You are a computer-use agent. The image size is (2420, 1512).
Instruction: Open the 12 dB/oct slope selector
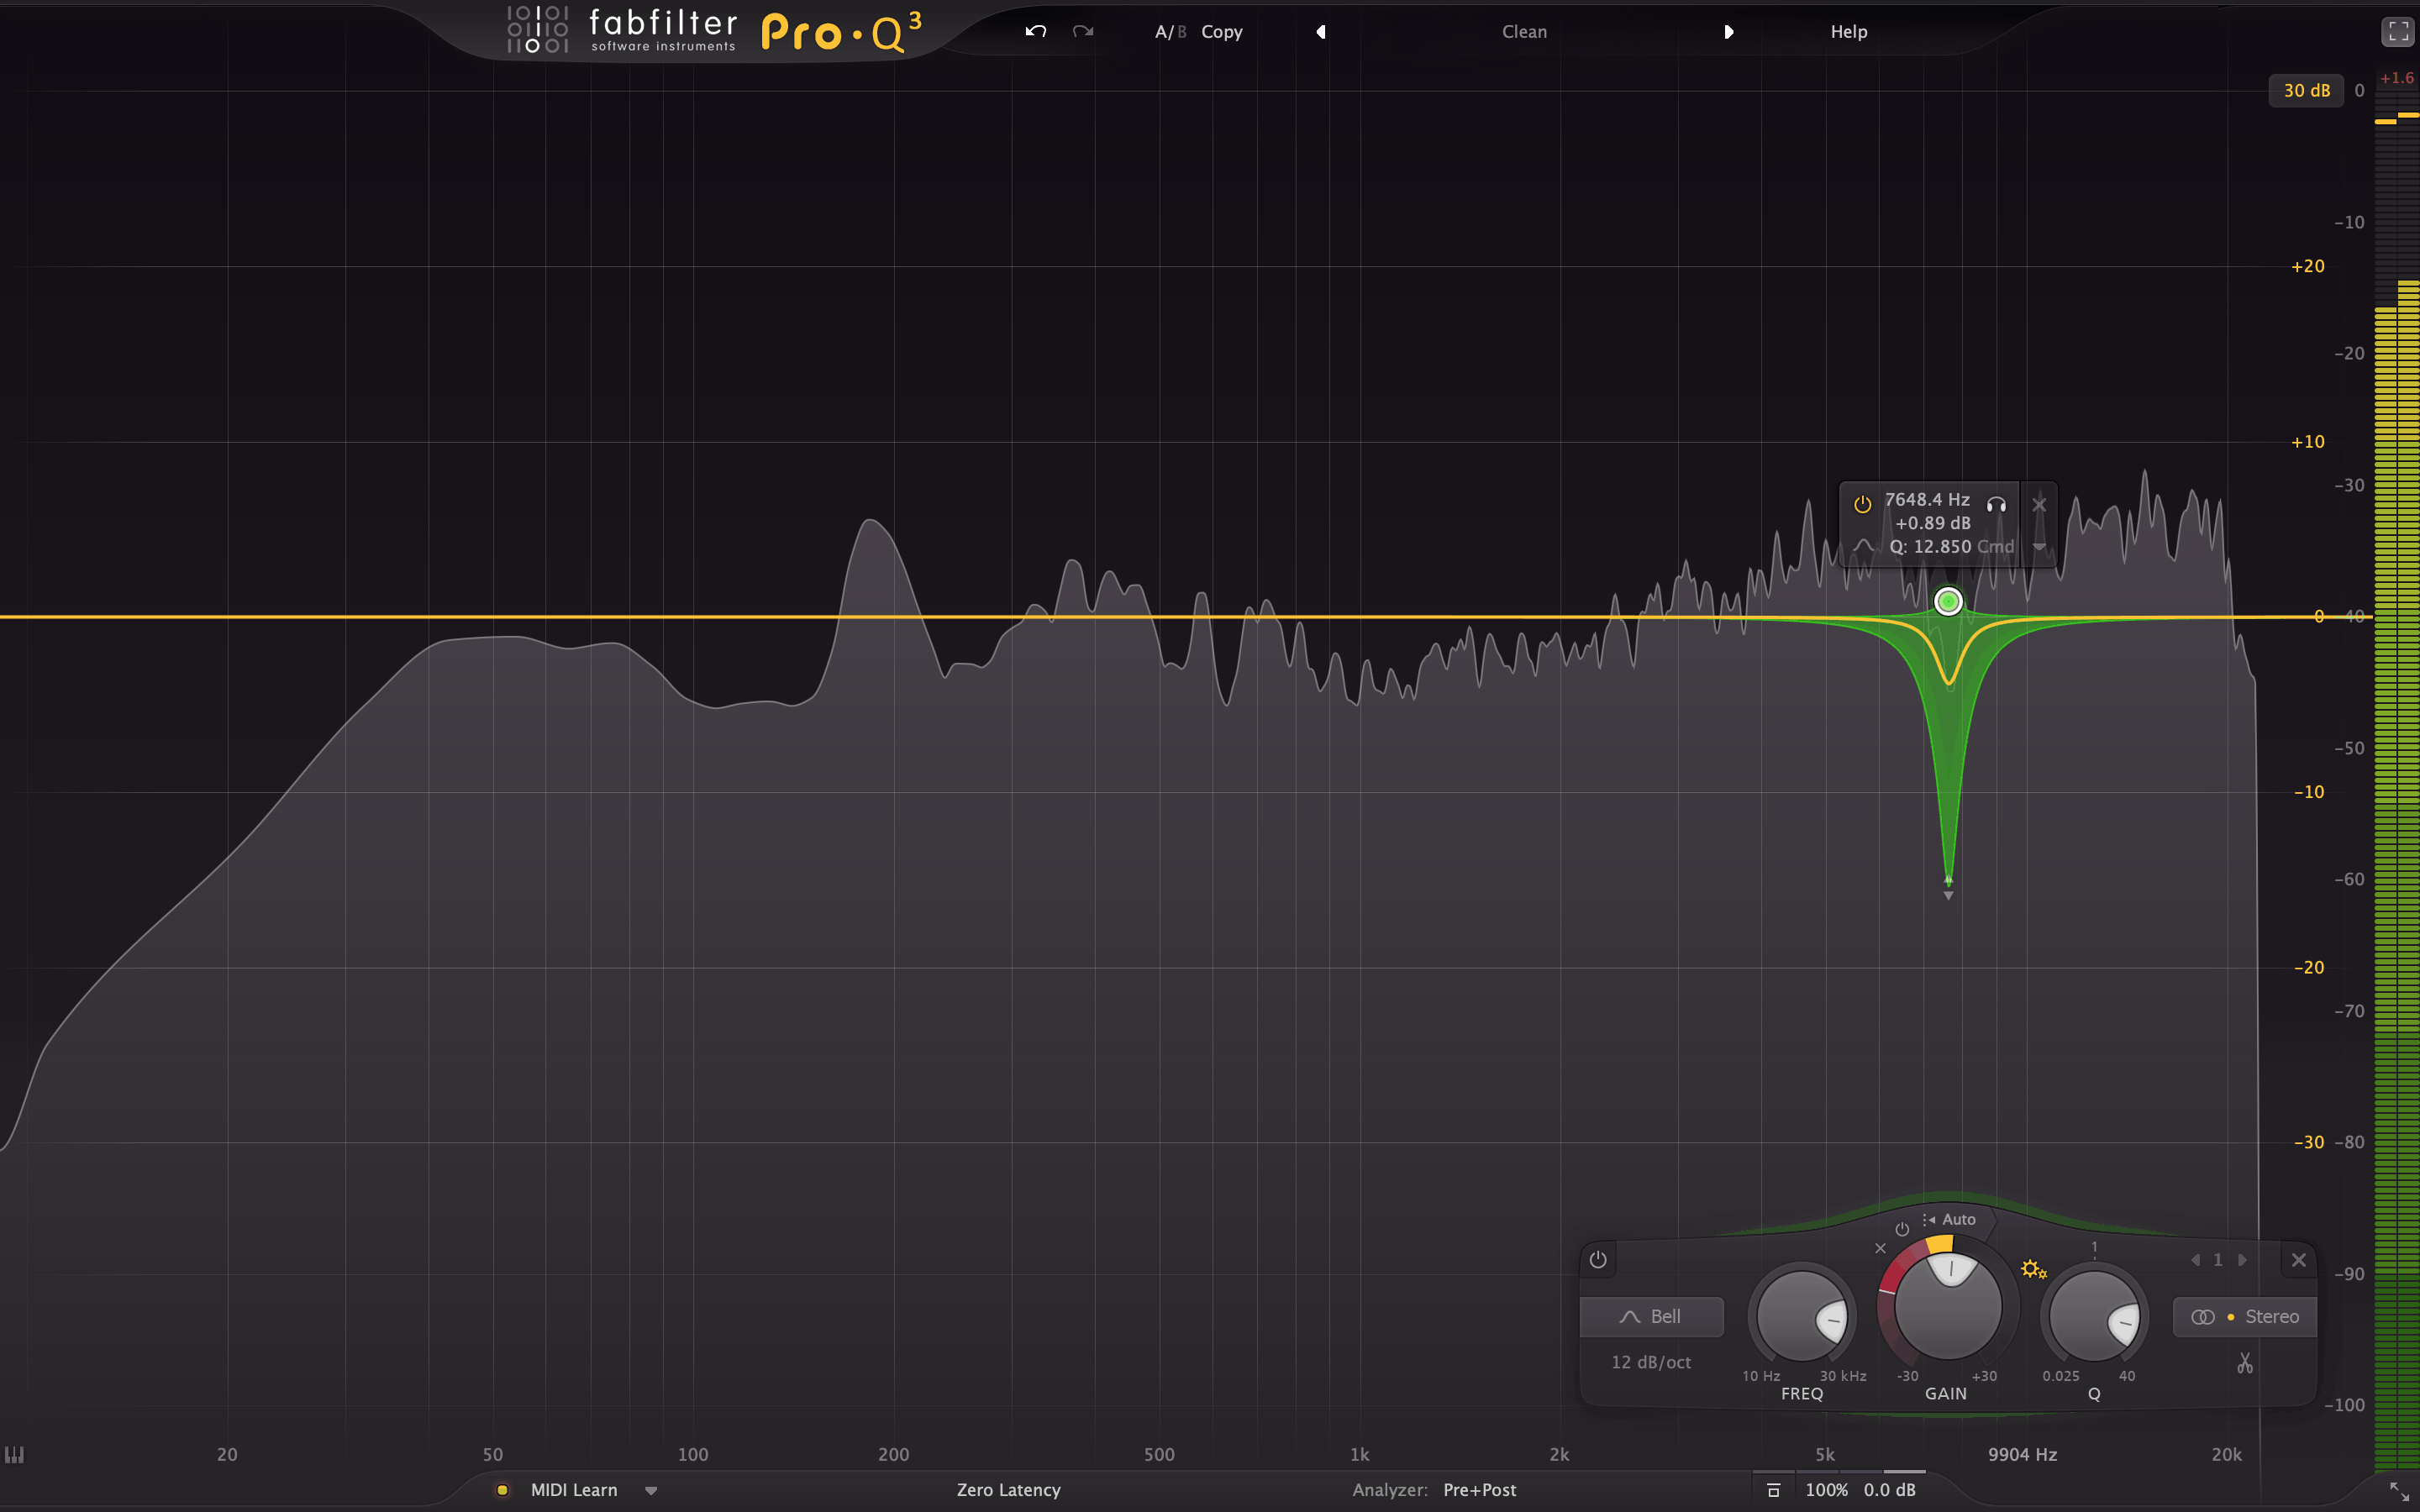click(x=1651, y=1362)
